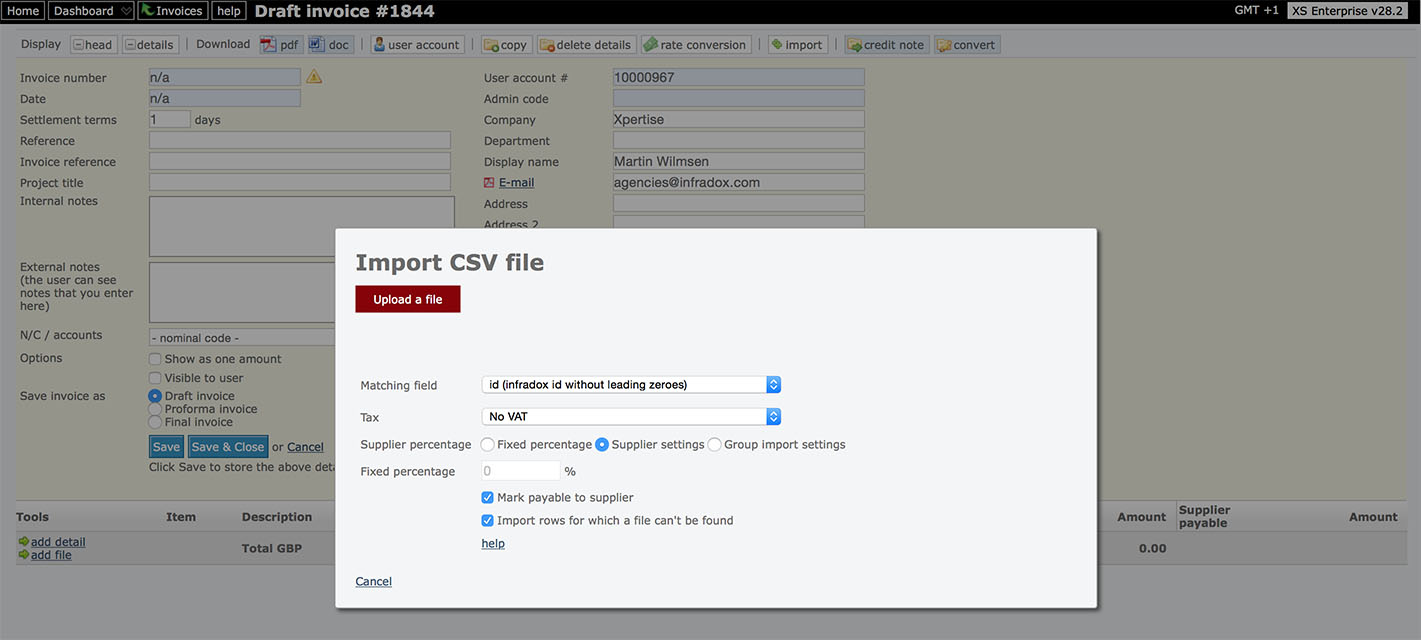Click the Fixed percentage input field
This screenshot has width=1421, height=640.
(x=520, y=471)
